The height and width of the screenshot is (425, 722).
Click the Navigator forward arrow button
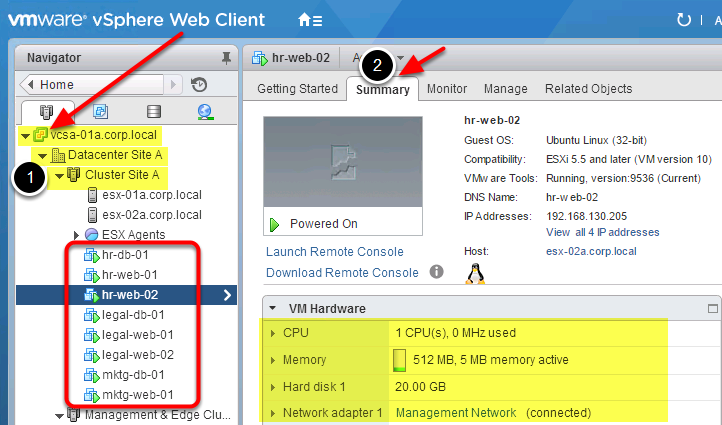174,85
